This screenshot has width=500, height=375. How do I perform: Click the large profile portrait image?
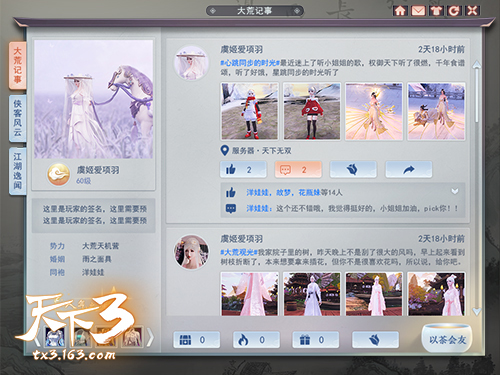point(94,99)
